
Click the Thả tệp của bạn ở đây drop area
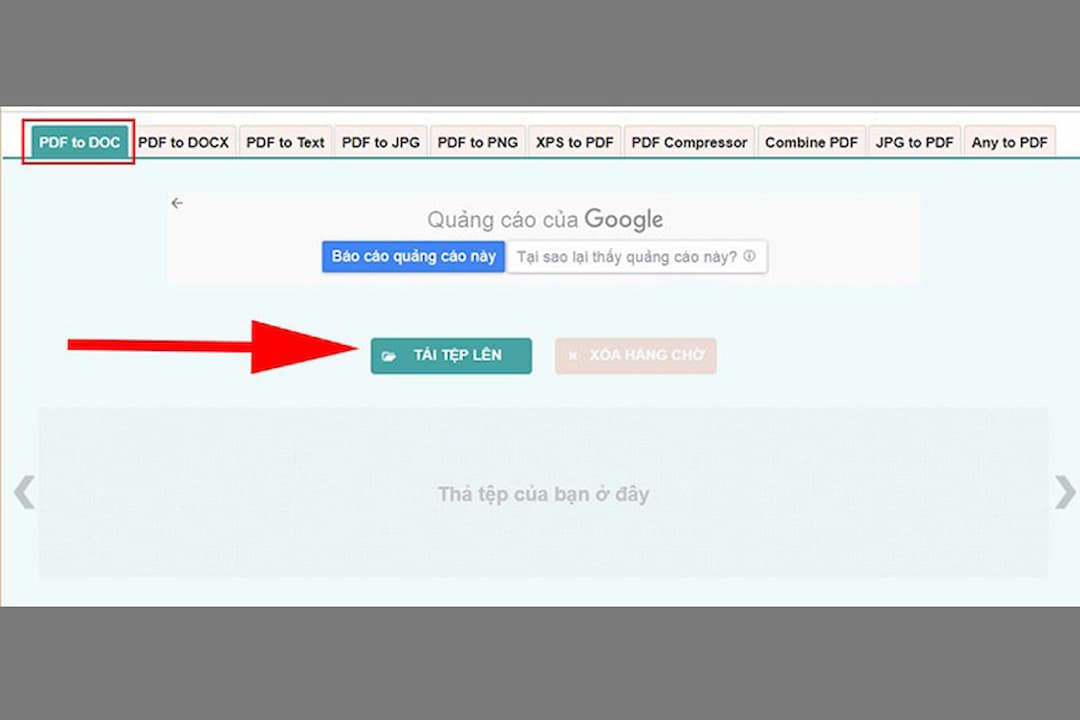point(543,492)
